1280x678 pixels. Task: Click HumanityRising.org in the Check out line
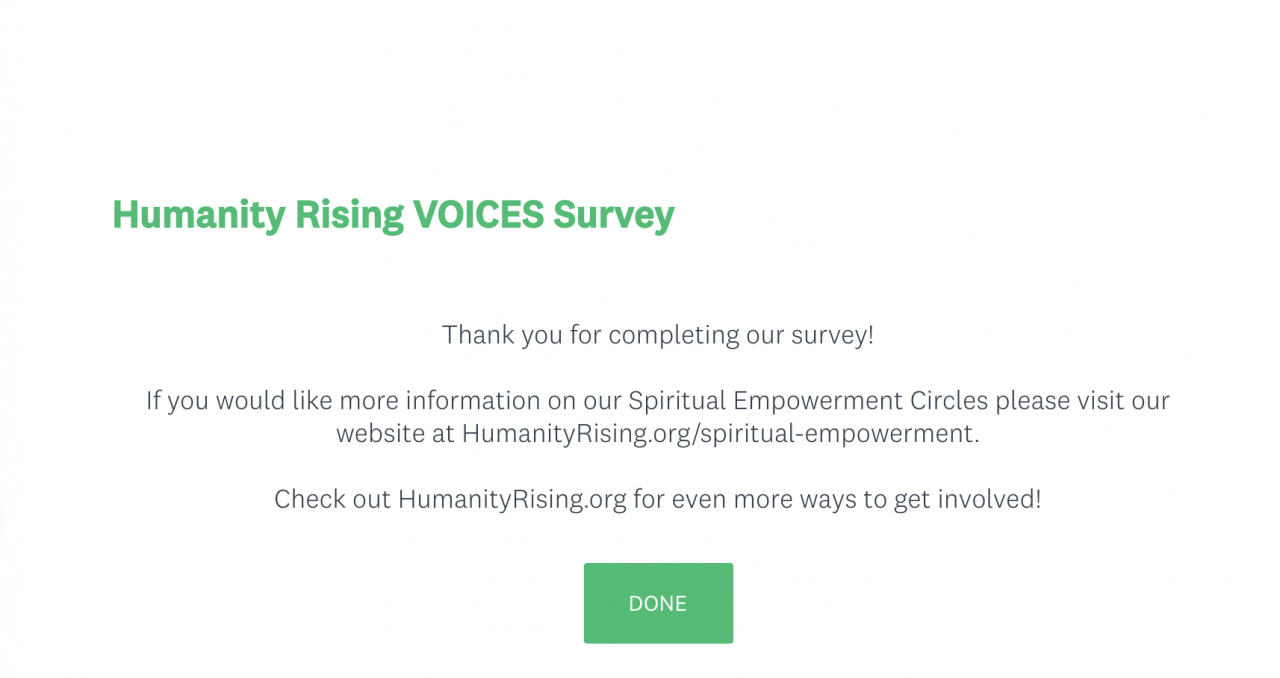coord(512,498)
